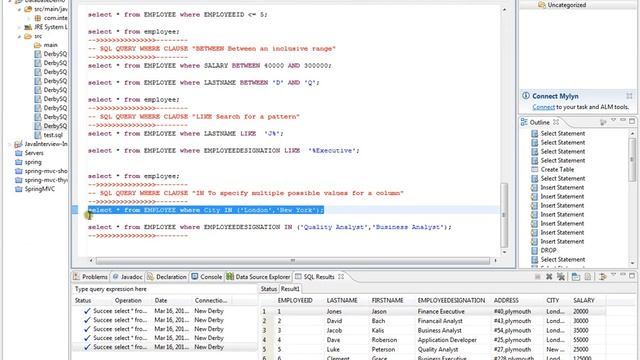The width and height of the screenshot is (640, 360).
Task: Maximize the SQL Results panel
Action: click(632, 276)
